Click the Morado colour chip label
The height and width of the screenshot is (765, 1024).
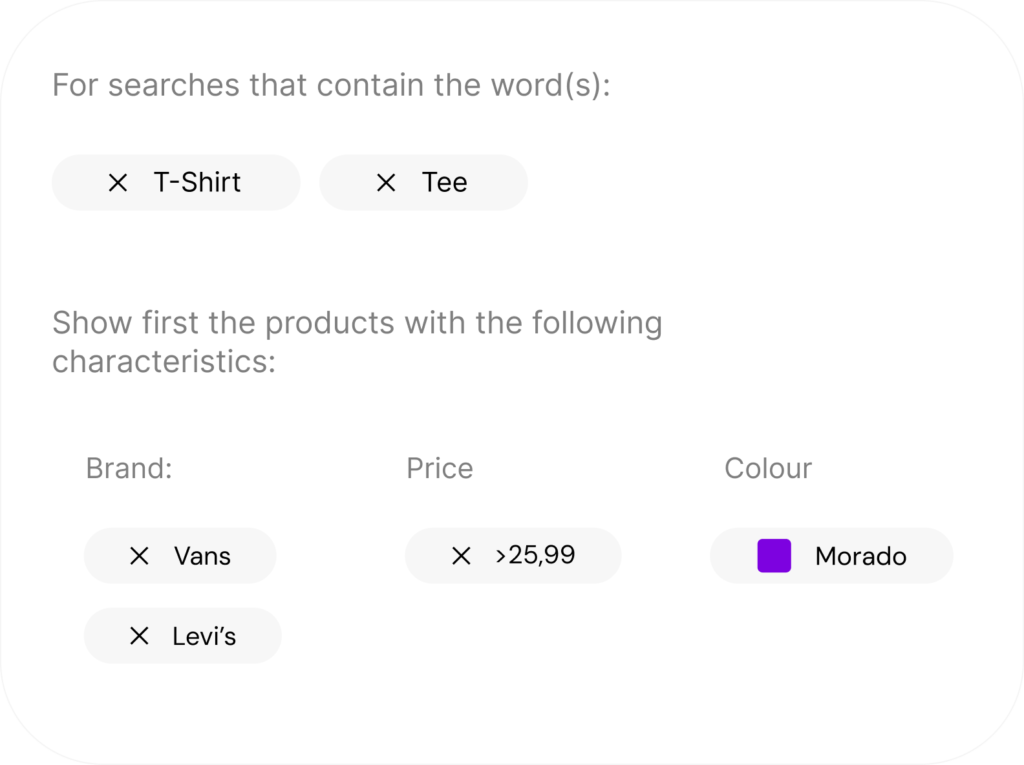point(861,556)
